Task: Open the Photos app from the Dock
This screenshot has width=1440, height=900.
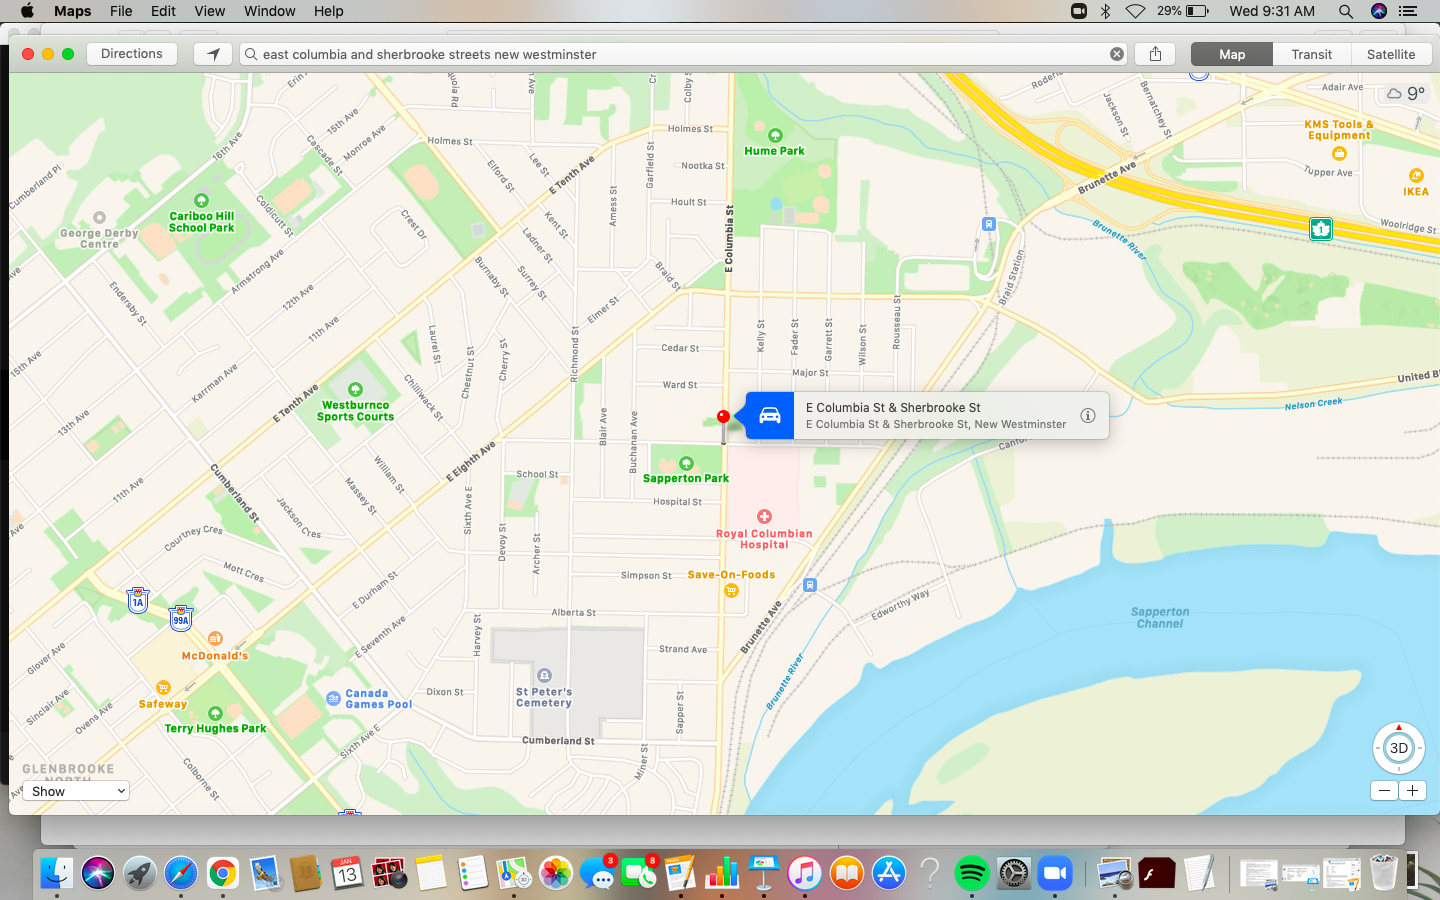Action: [x=555, y=873]
